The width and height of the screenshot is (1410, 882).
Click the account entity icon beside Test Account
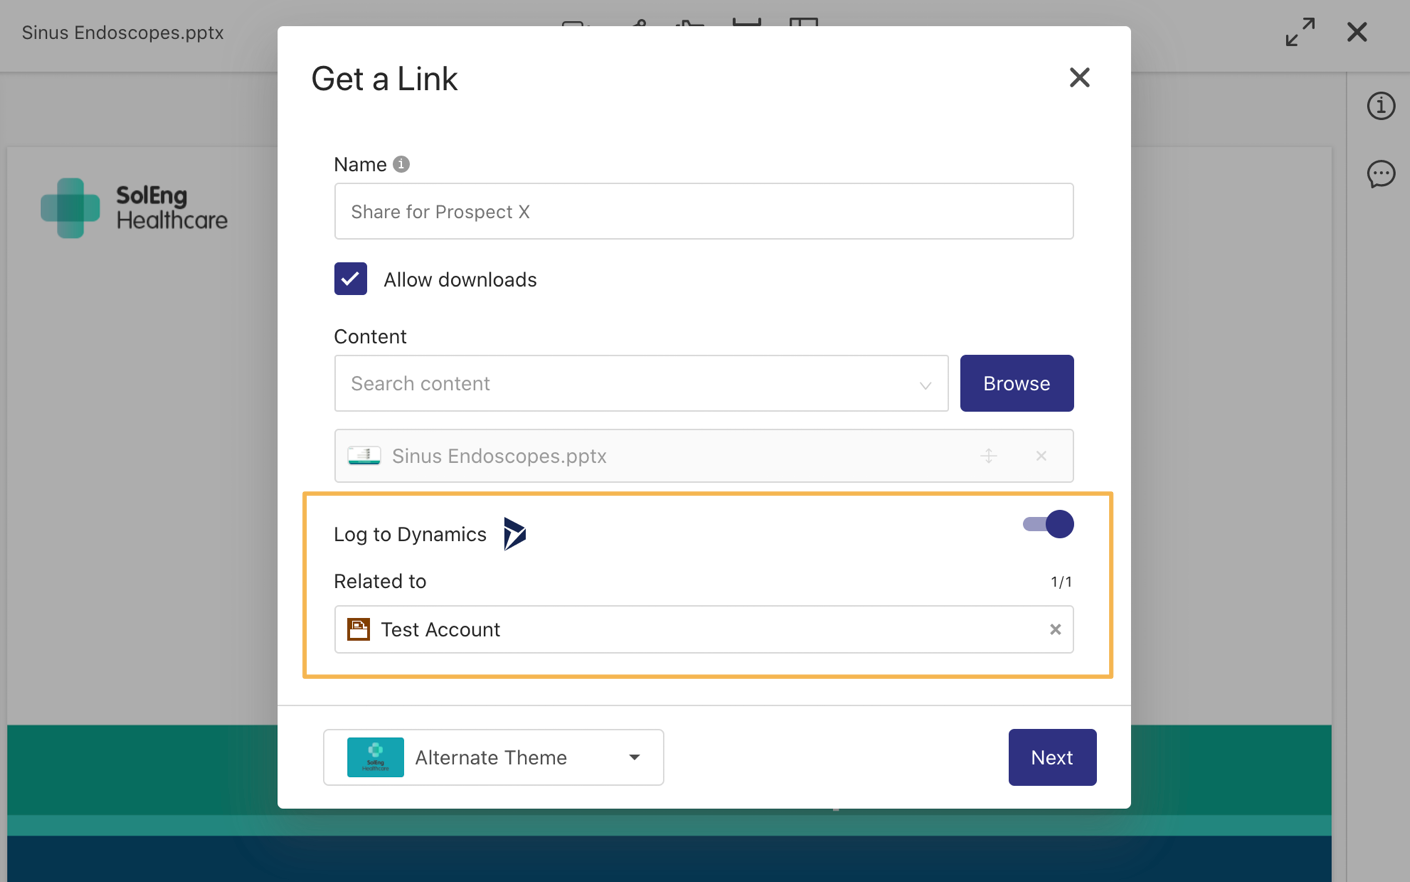[359, 629]
